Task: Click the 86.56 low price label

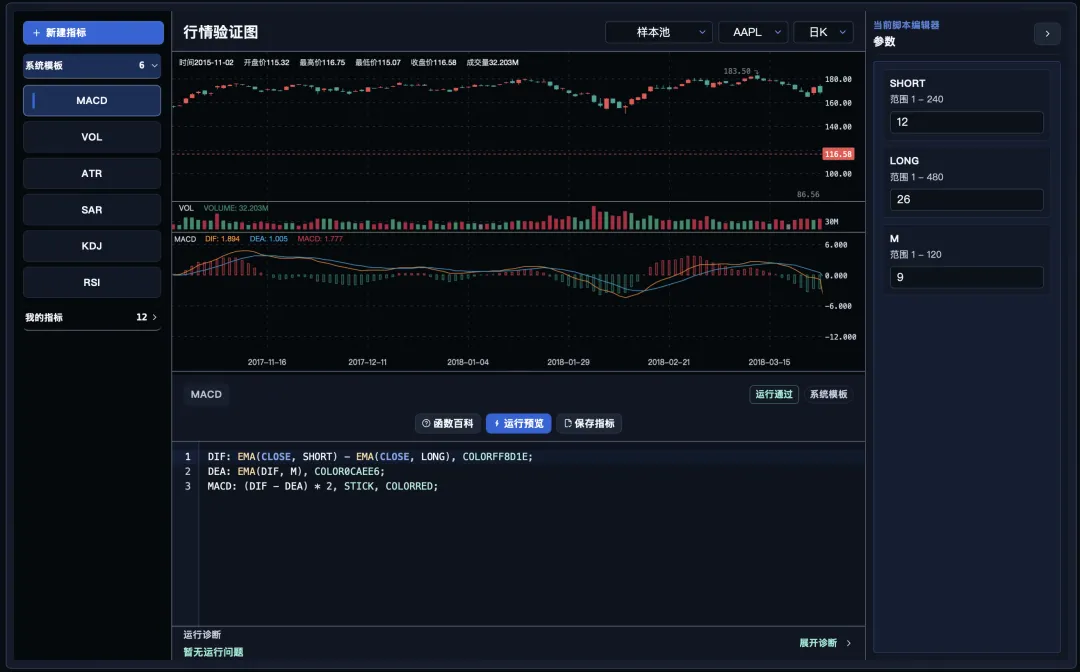Action: [808, 194]
